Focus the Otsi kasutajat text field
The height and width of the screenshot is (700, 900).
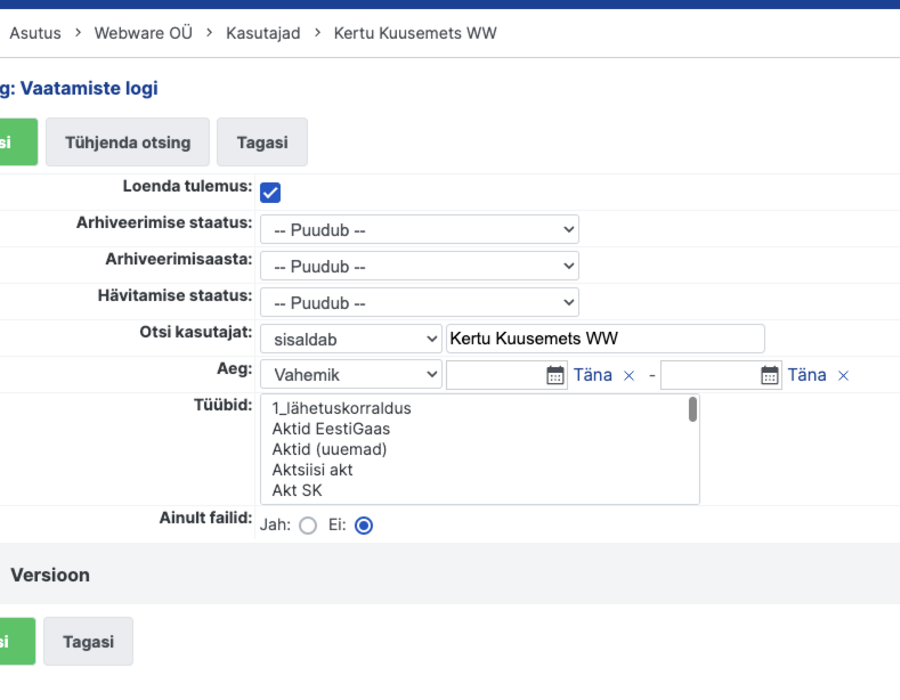(x=605, y=339)
